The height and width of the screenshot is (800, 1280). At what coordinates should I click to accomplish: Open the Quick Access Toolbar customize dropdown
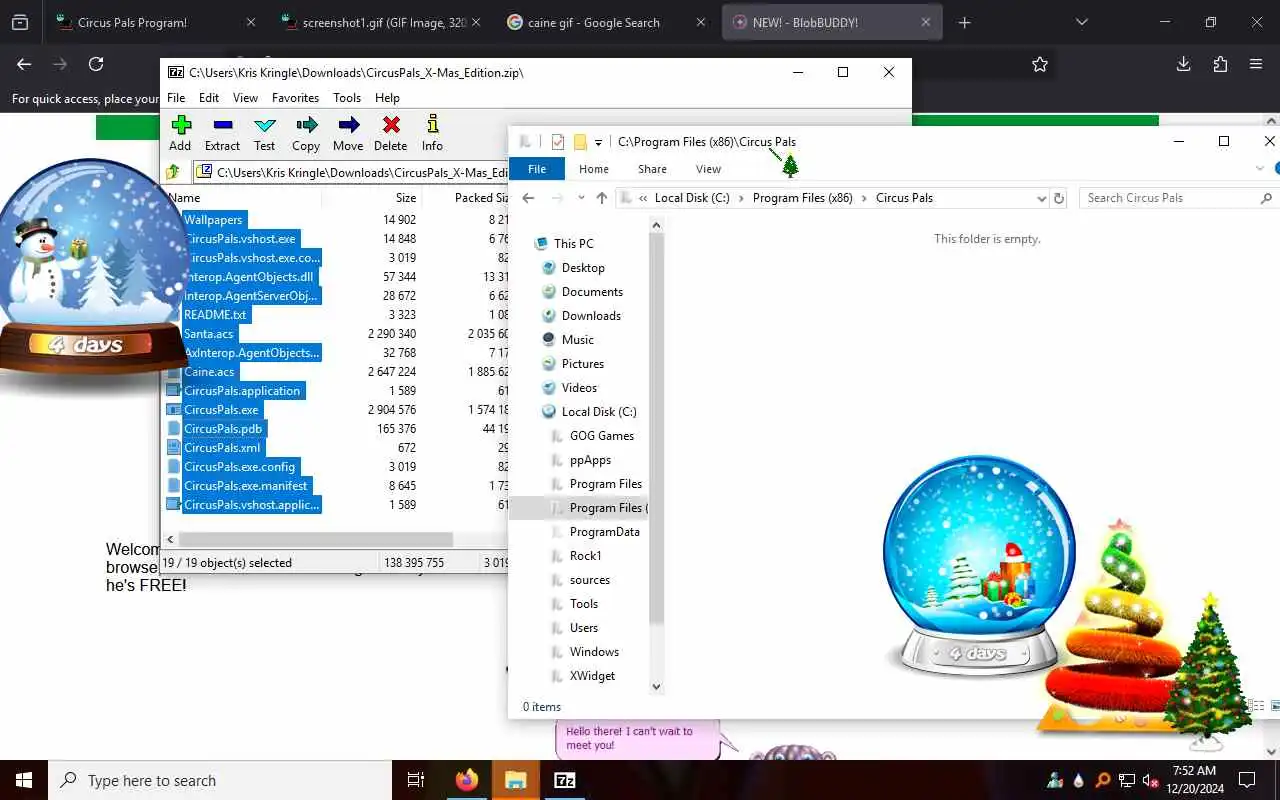(x=598, y=142)
